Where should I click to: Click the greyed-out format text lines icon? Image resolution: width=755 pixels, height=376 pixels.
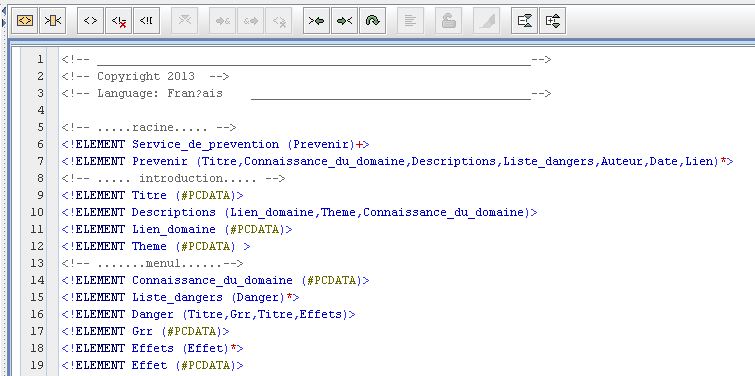point(410,21)
